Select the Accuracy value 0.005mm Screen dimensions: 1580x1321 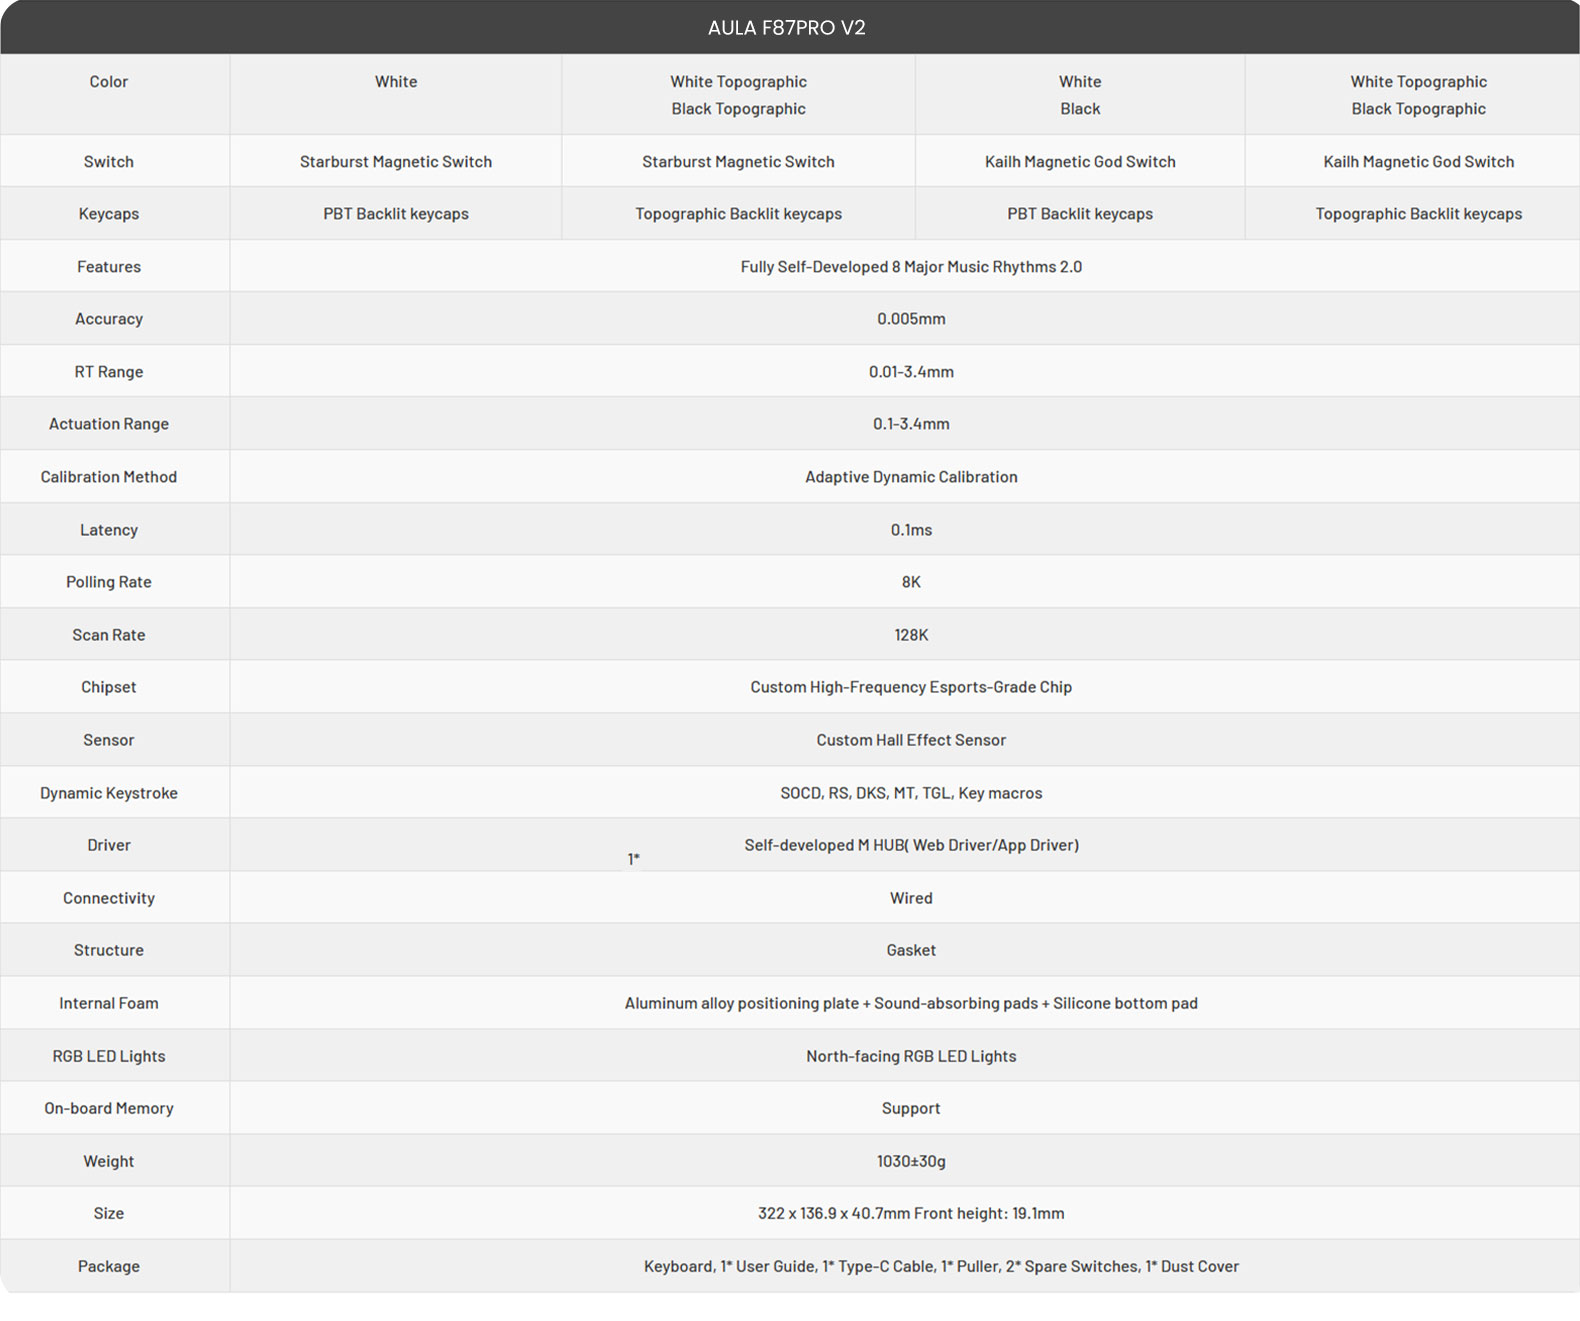coord(911,319)
